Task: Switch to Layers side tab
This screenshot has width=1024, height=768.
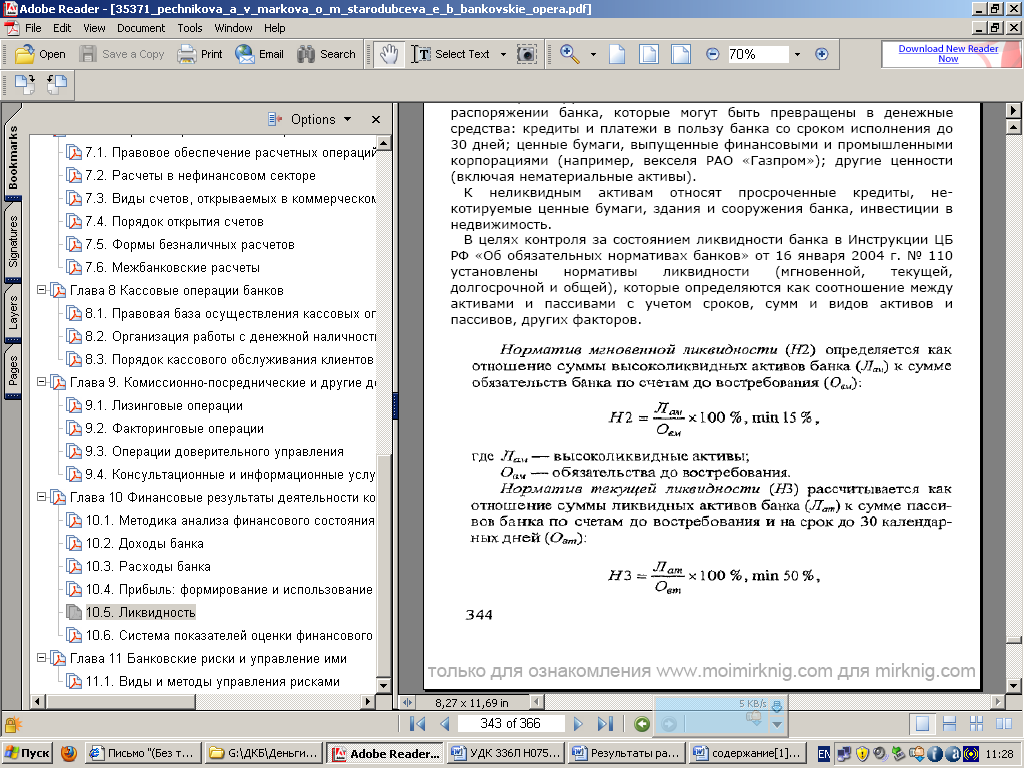Action: pyautogui.click(x=13, y=313)
